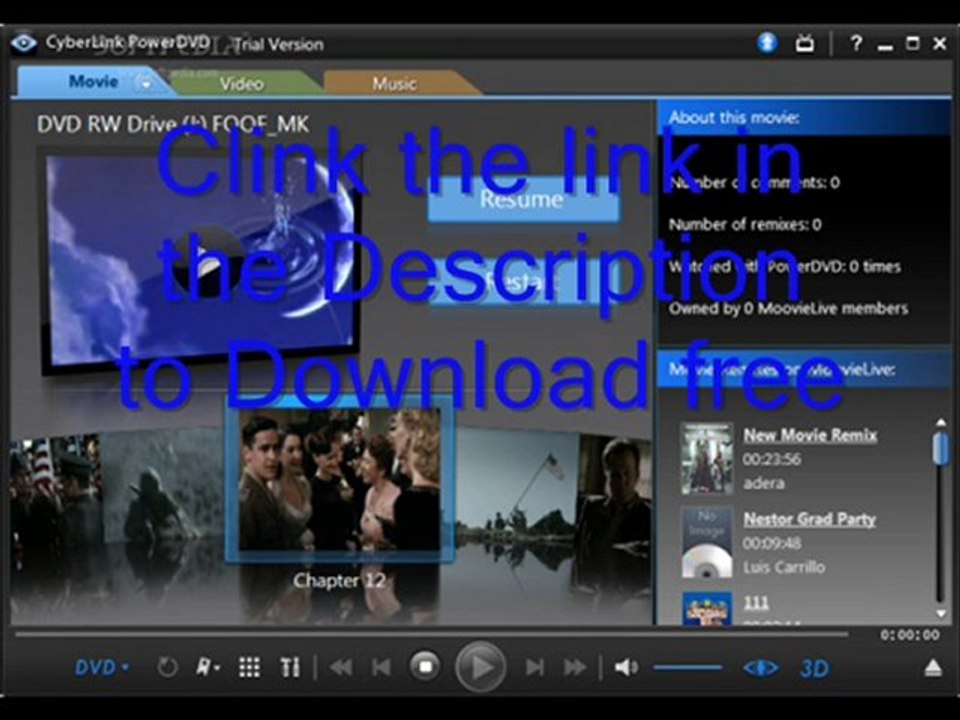The width and height of the screenshot is (960, 720).
Task: Click the 00:23:56 duration text
Action: point(771,459)
